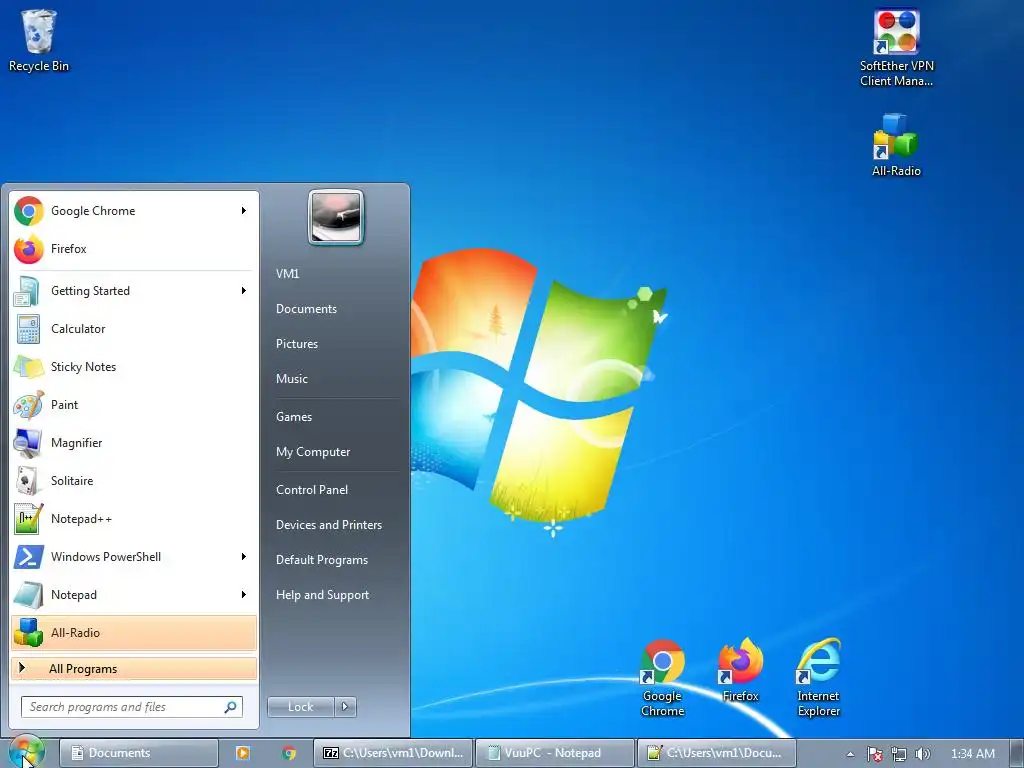Expand Notepad recent files arrow
This screenshot has width=1024, height=768.
[244, 594]
